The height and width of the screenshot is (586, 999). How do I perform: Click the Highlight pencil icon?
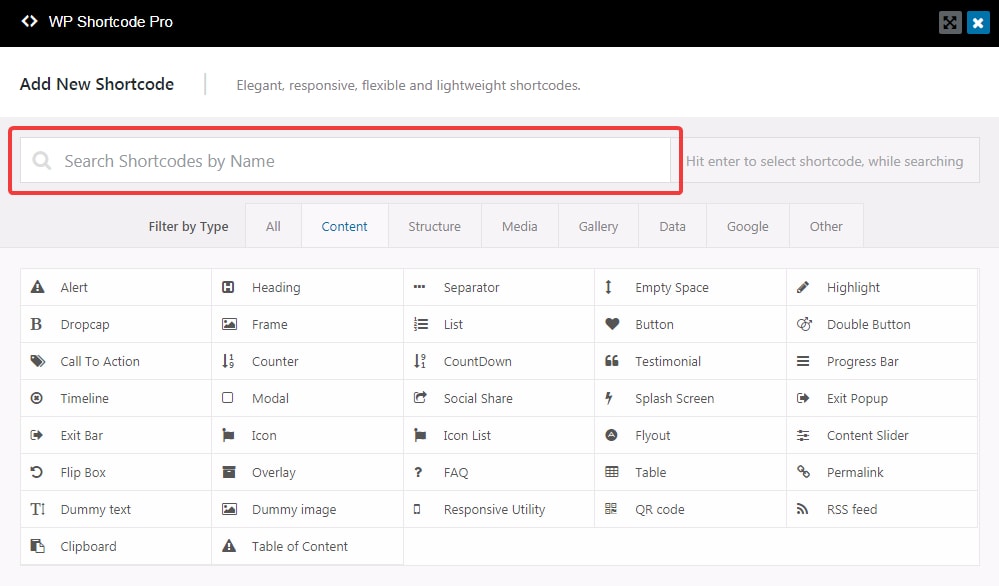803,287
